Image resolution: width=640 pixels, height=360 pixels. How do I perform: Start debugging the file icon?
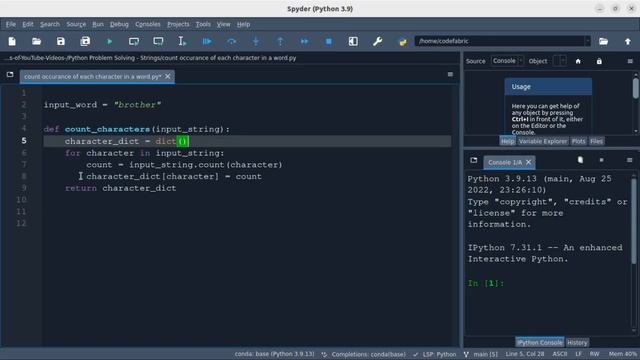[207, 41]
